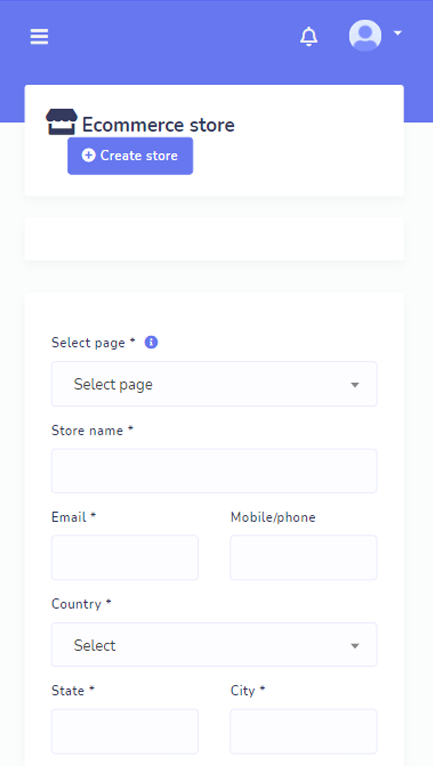Click the Create store button

coord(130,156)
